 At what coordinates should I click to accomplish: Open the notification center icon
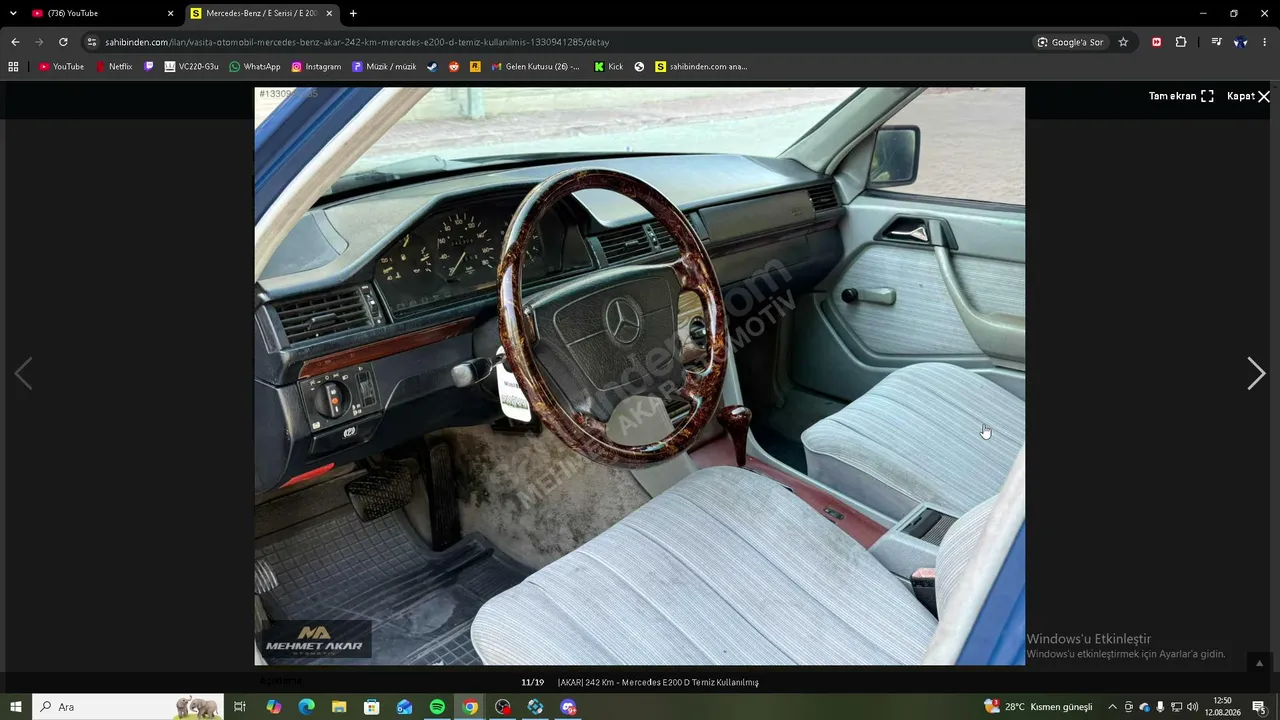tap(1259, 707)
